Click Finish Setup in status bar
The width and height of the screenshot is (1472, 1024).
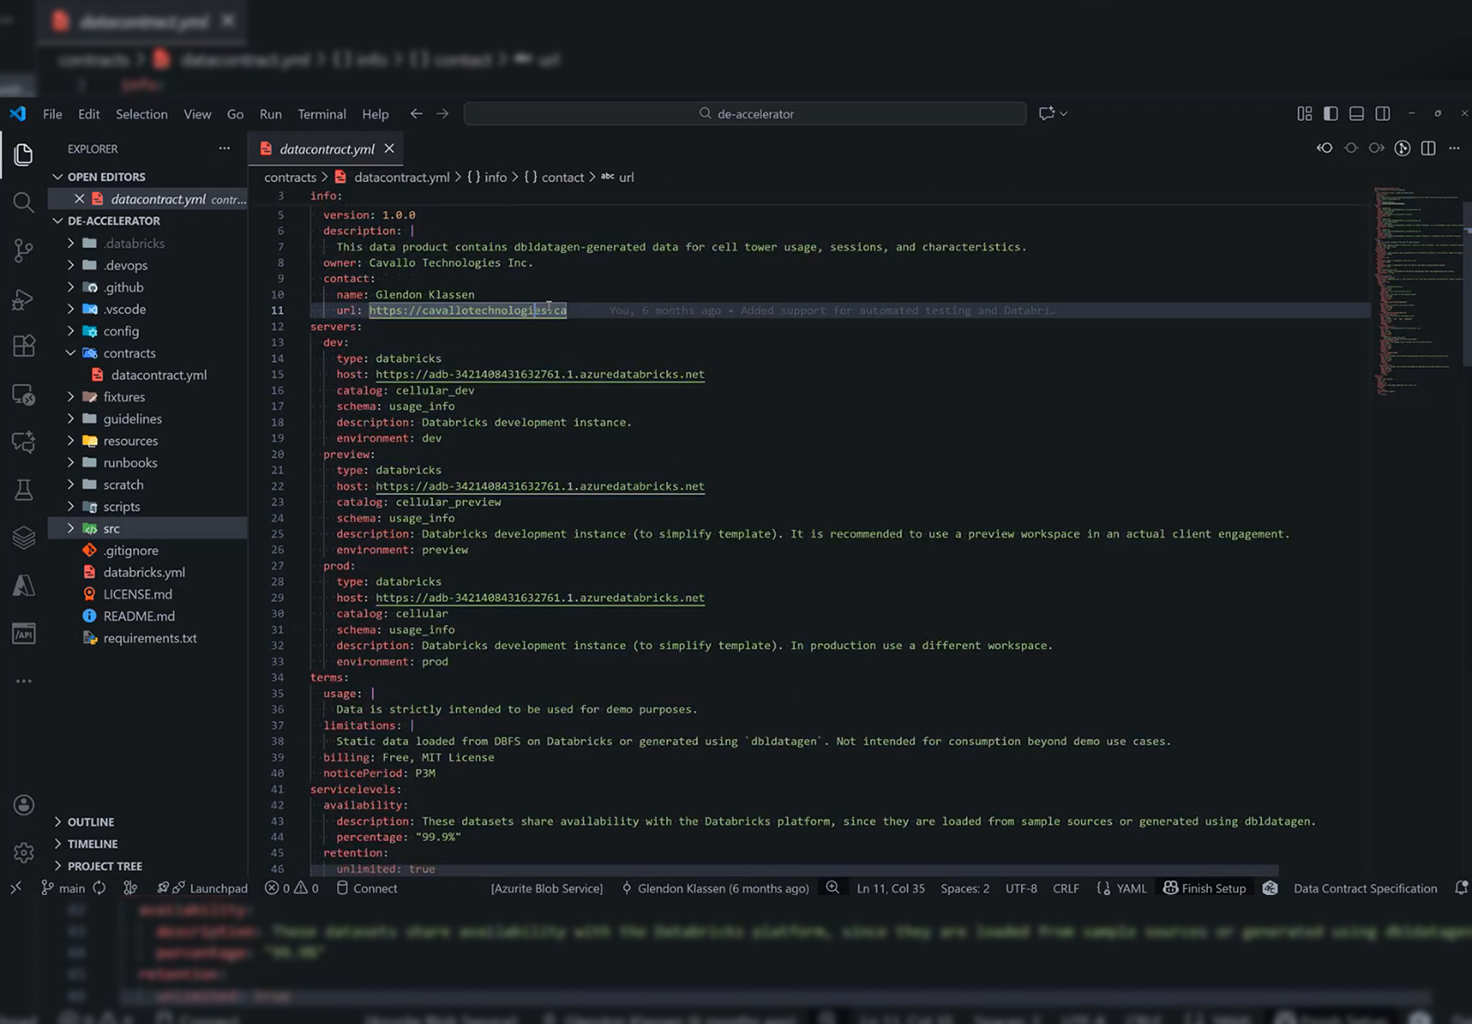coord(1204,888)
